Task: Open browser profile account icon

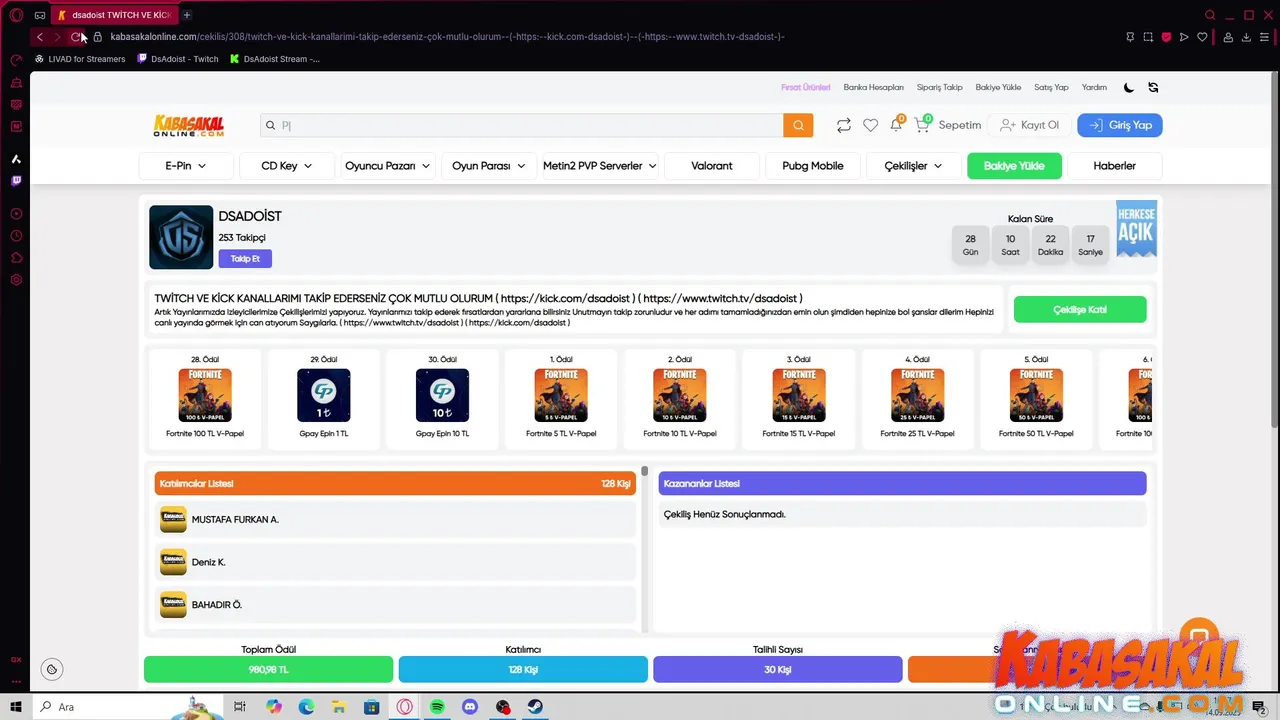Action: coord(1228,37)
